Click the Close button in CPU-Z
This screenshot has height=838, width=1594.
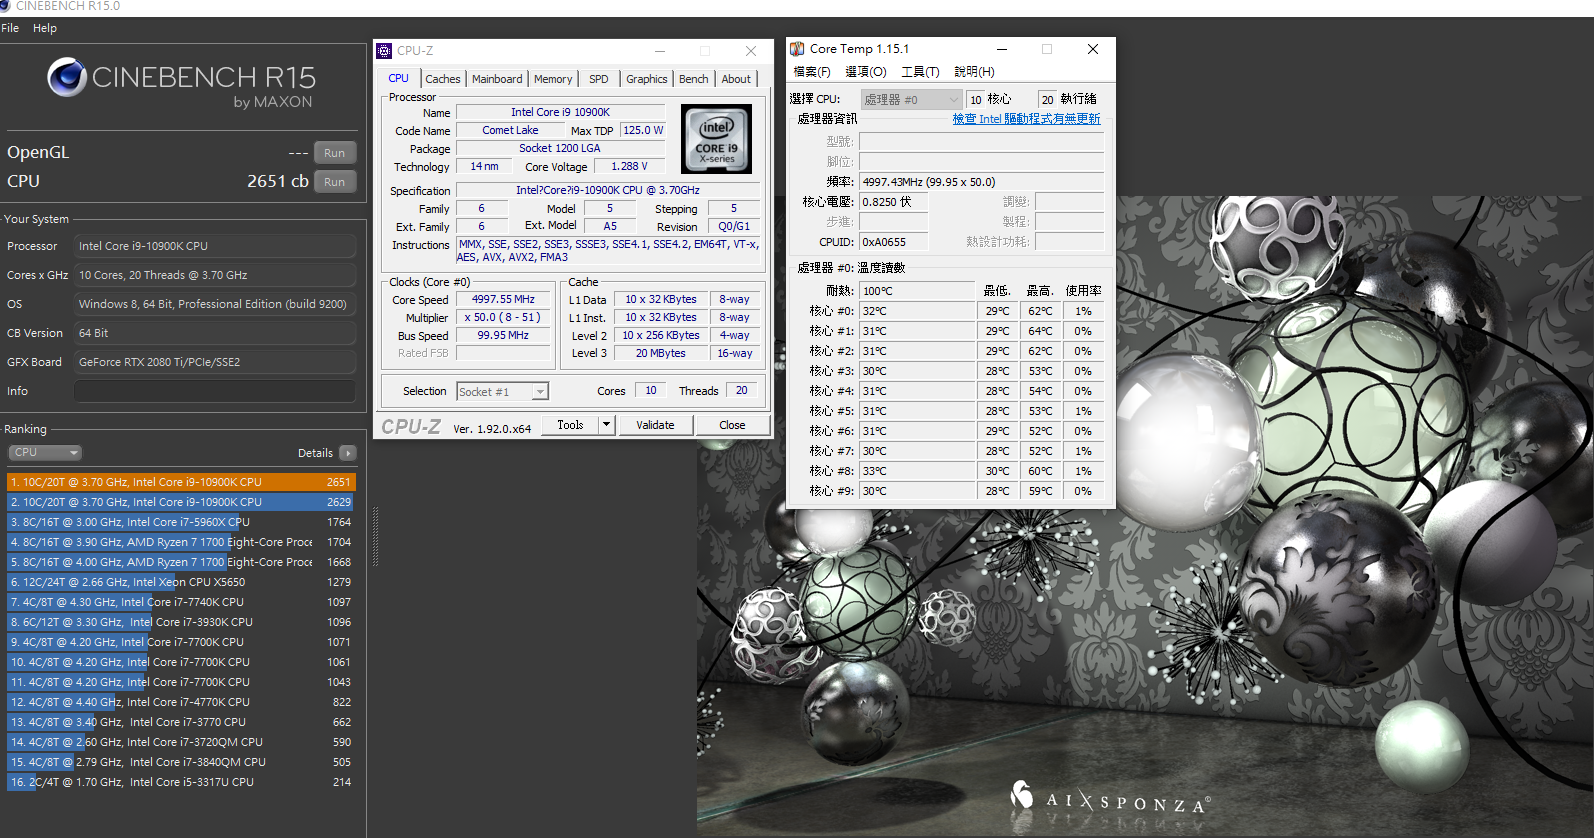(732, 425)
